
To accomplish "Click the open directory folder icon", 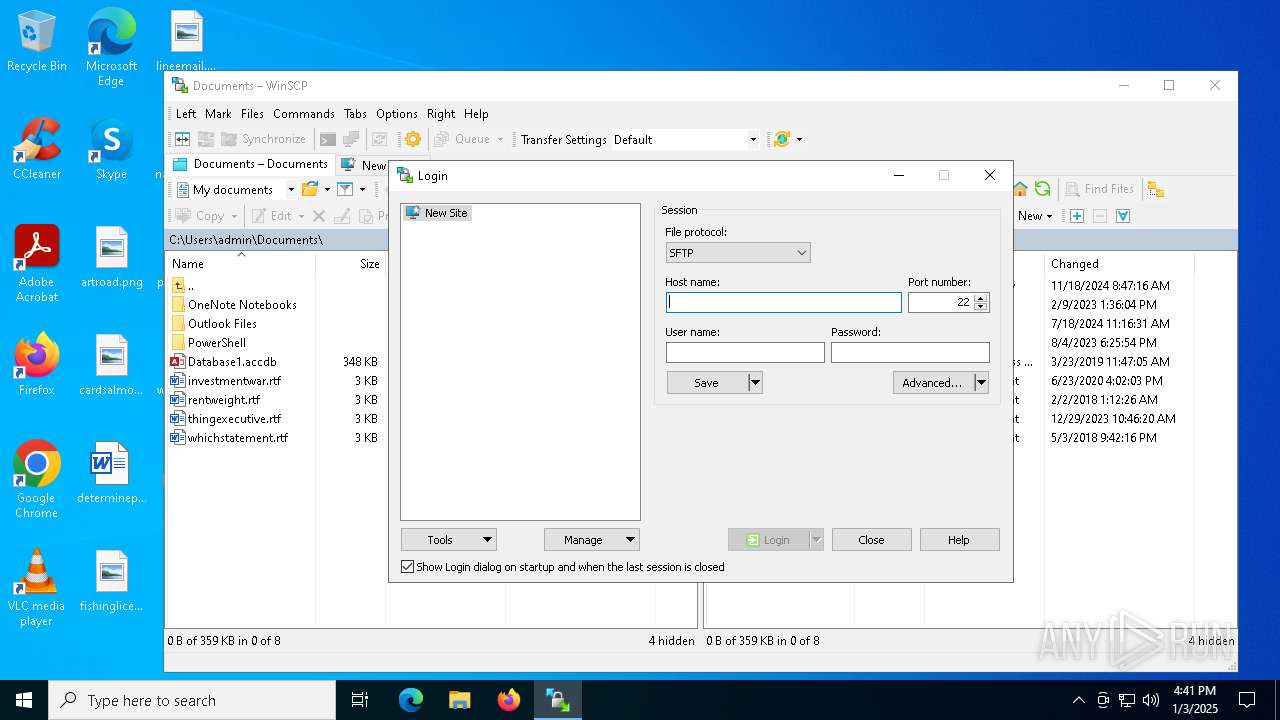I will (310, 189).
